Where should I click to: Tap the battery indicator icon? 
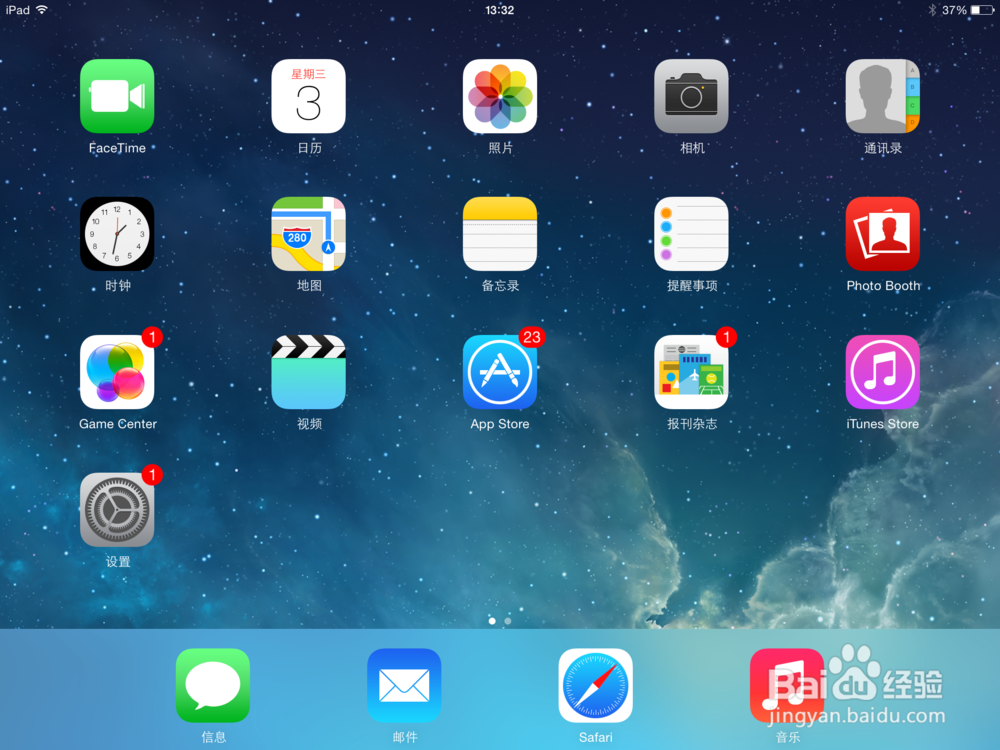click(983, 10)
